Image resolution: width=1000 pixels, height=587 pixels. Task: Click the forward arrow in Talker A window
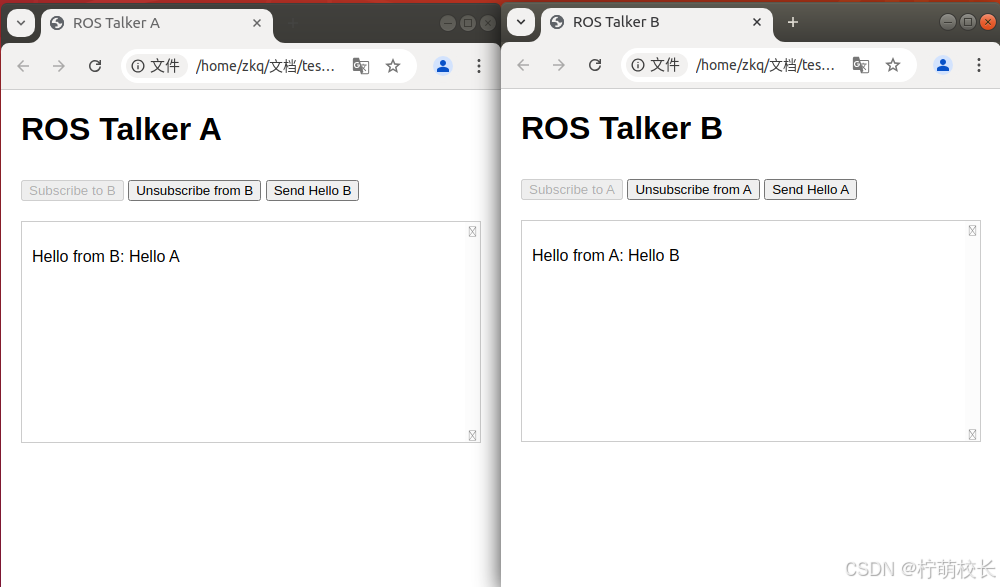coord(59,65)
